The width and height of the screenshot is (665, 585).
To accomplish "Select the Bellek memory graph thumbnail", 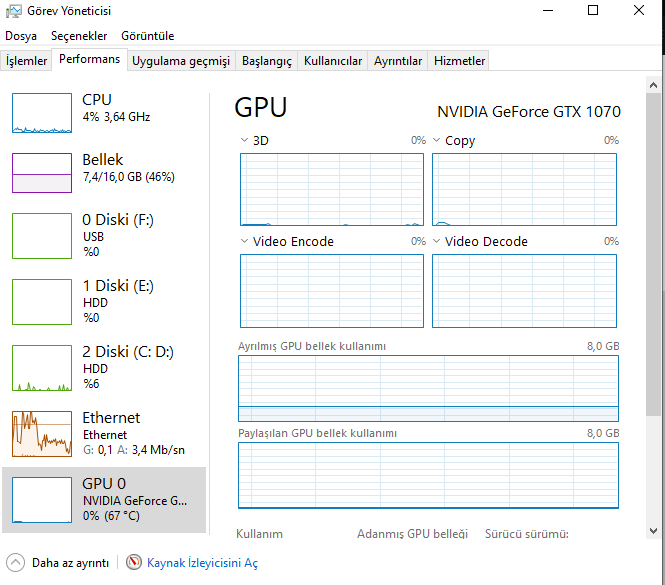I will click(42, 173).
